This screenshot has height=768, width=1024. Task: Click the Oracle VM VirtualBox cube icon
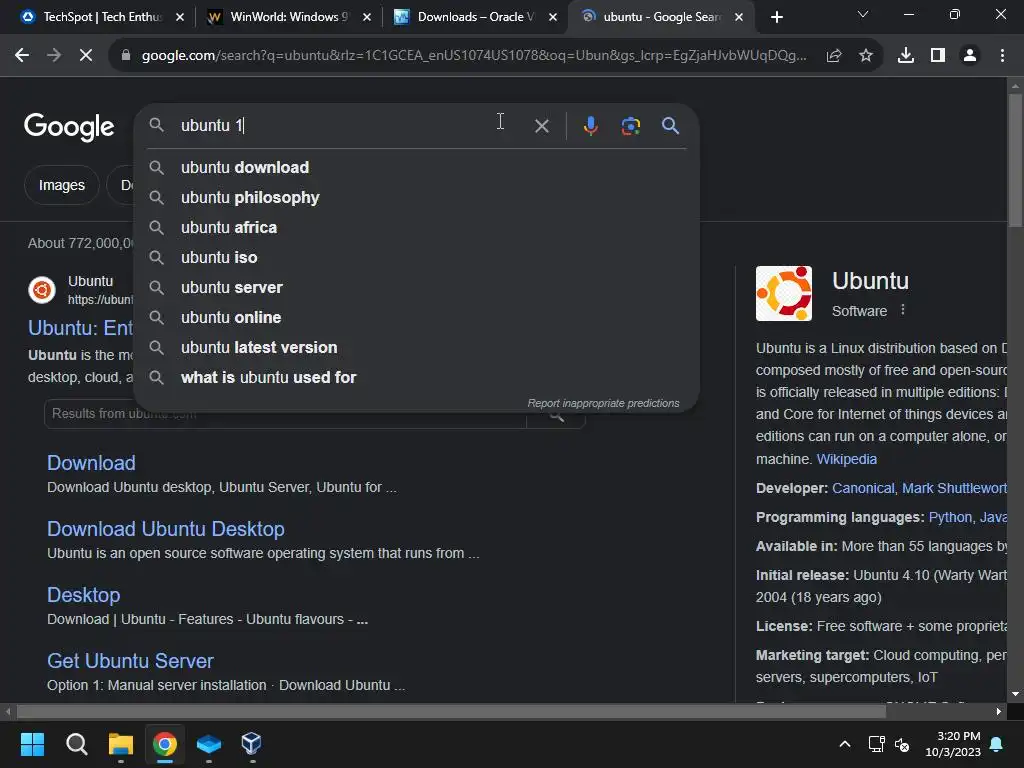click(251, 744)
